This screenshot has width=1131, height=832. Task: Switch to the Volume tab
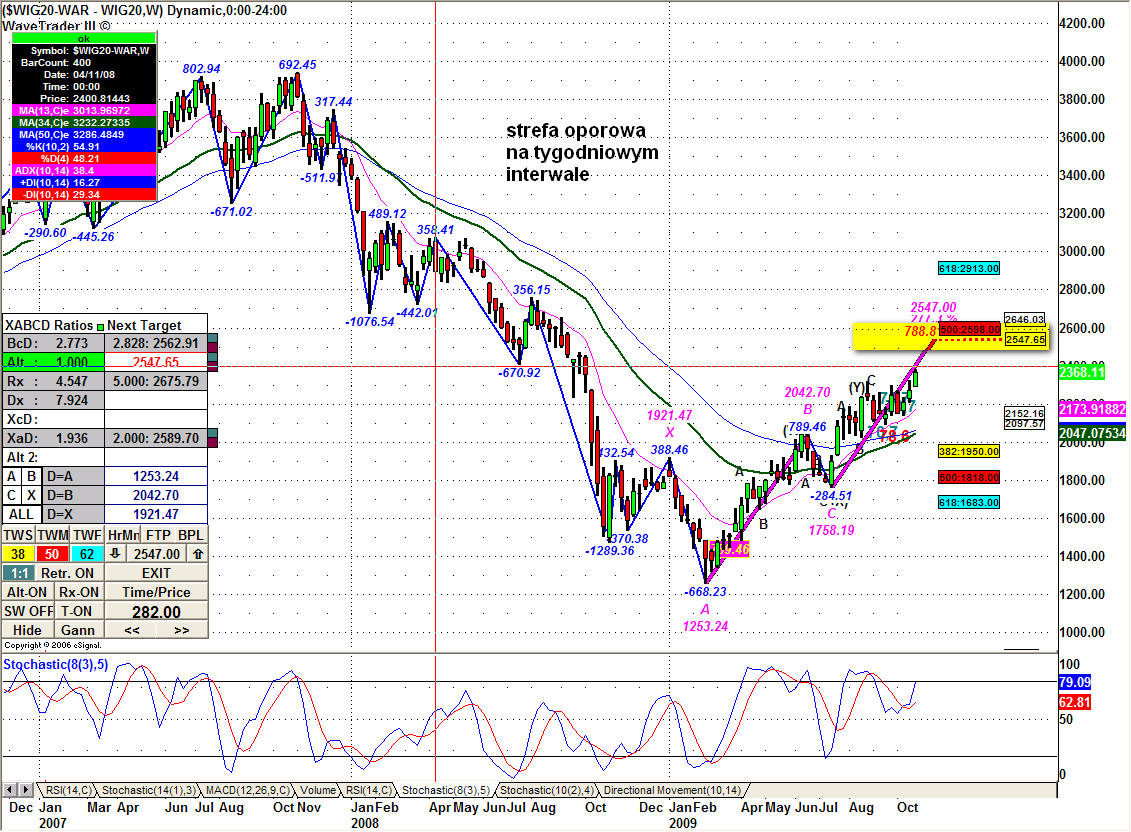pyautogui.click(x=318, y=790)
